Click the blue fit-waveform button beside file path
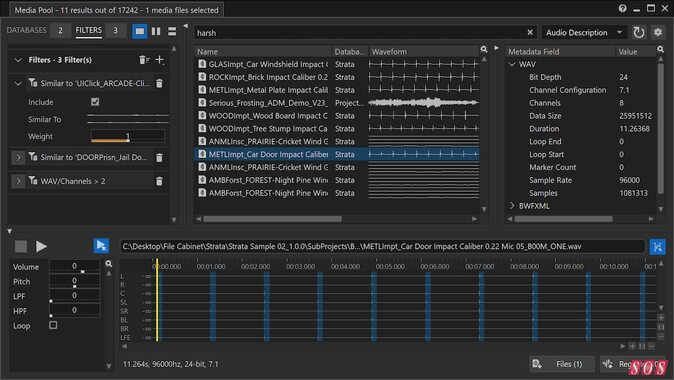 pos(657,247)
